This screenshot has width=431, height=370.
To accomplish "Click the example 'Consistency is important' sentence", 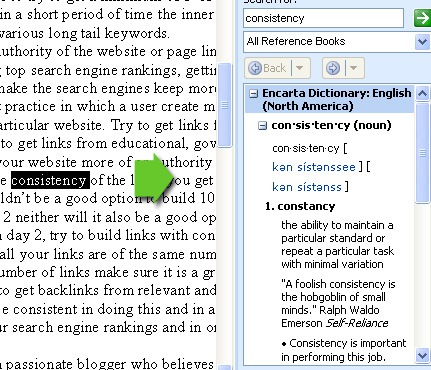I will point(344,350).
